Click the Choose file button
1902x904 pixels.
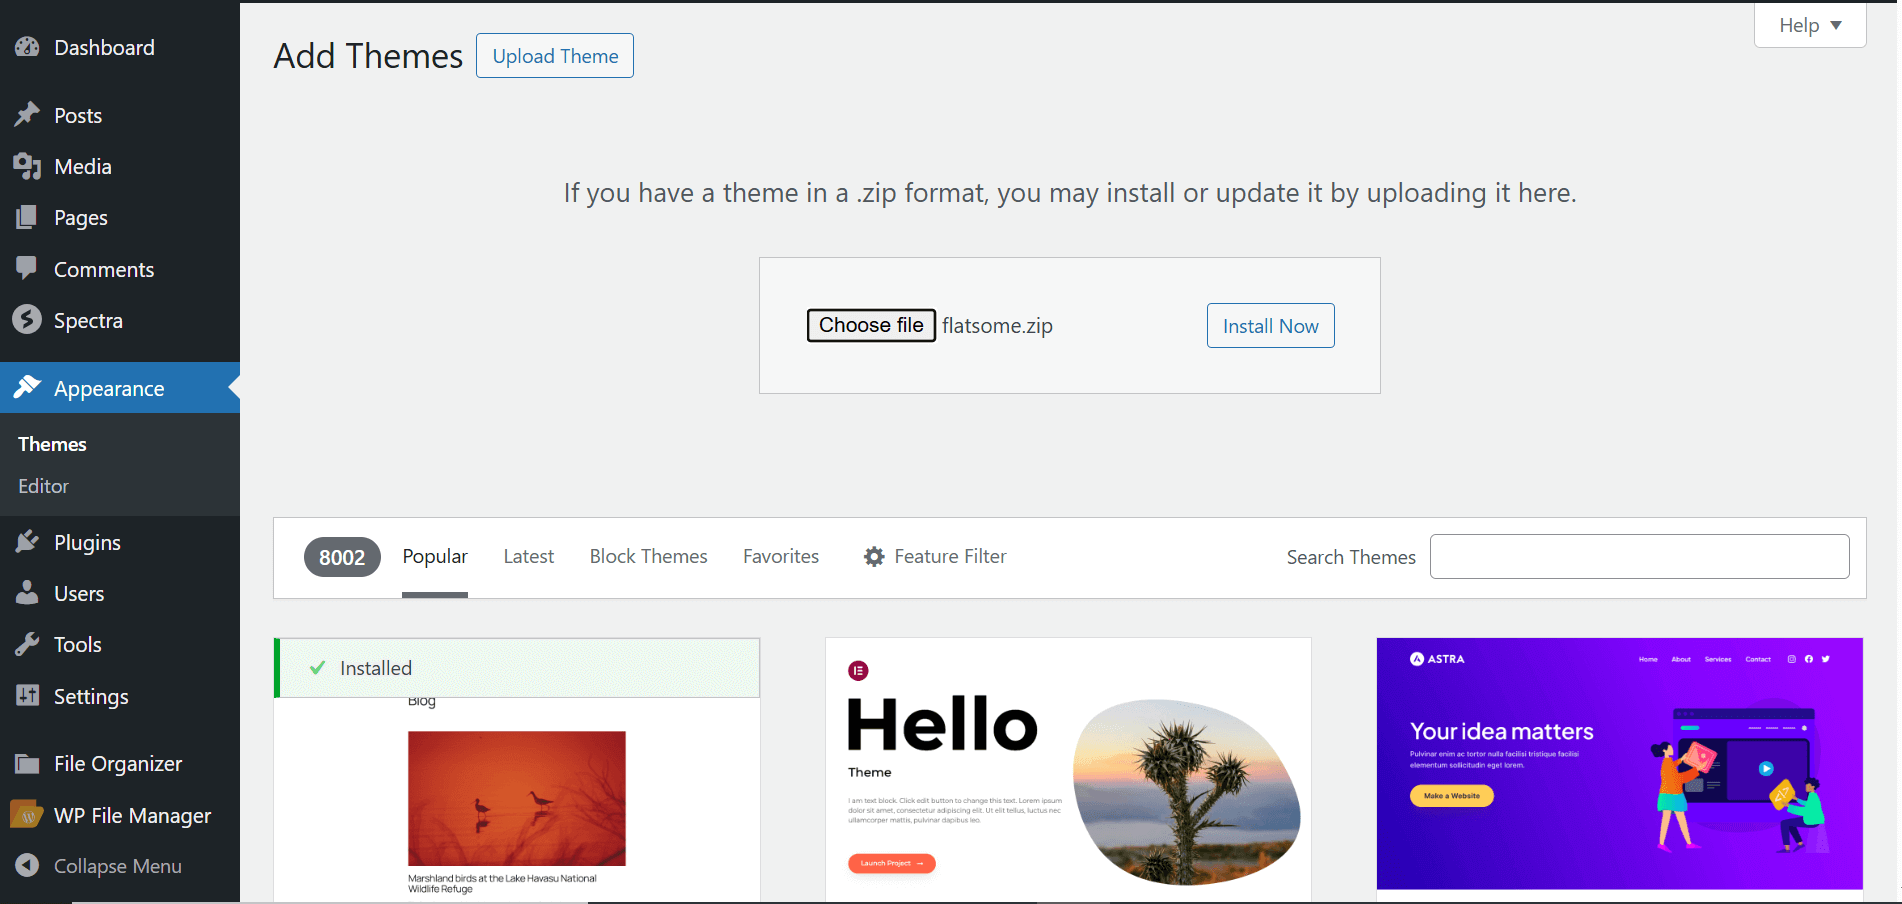pos(871,325)
